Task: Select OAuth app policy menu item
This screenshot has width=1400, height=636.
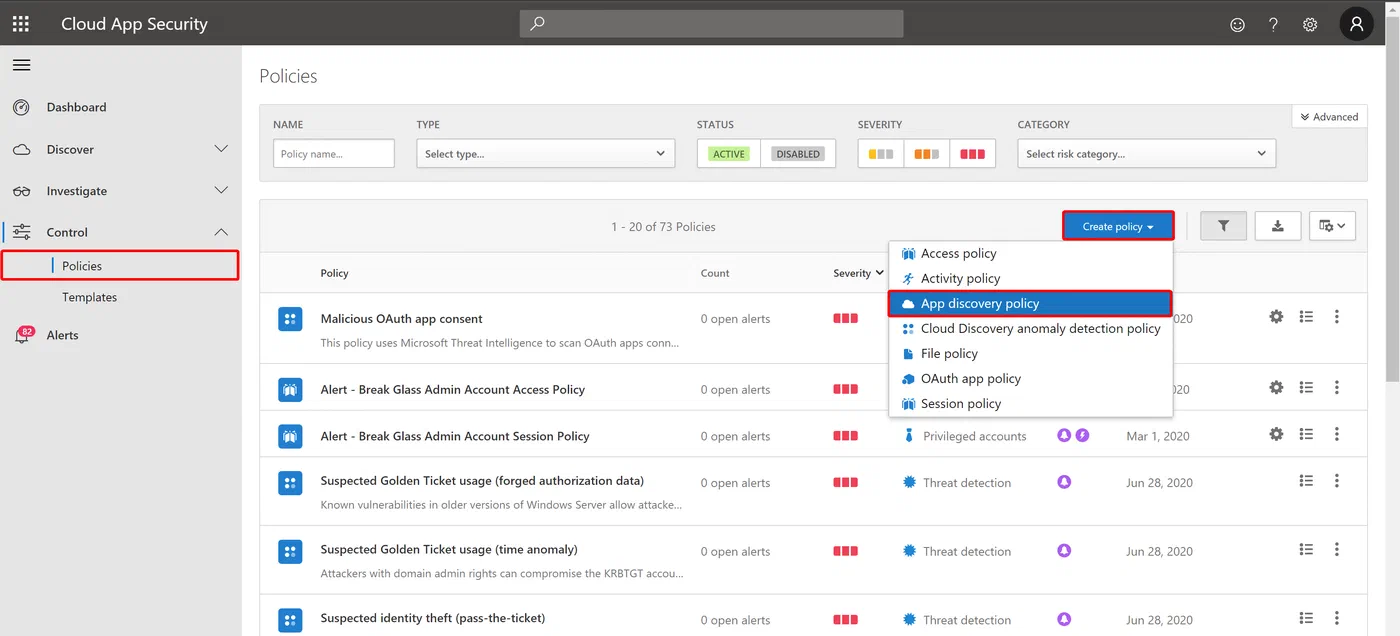Action: (1030, 379)
